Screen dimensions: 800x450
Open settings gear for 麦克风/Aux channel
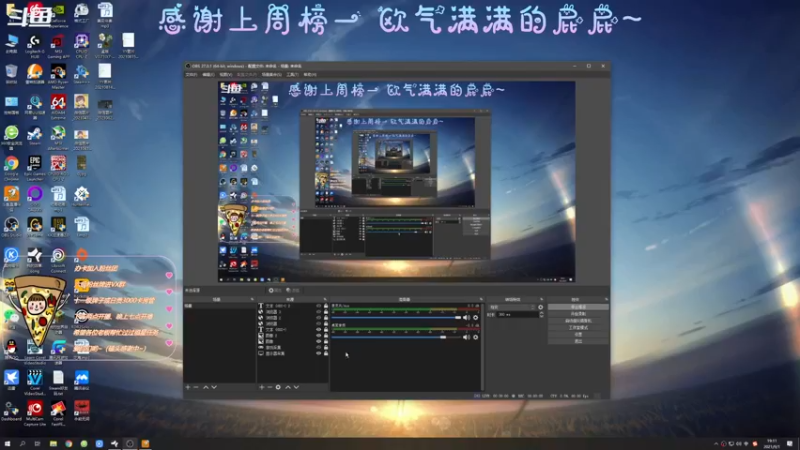click(x=476, y=318)
